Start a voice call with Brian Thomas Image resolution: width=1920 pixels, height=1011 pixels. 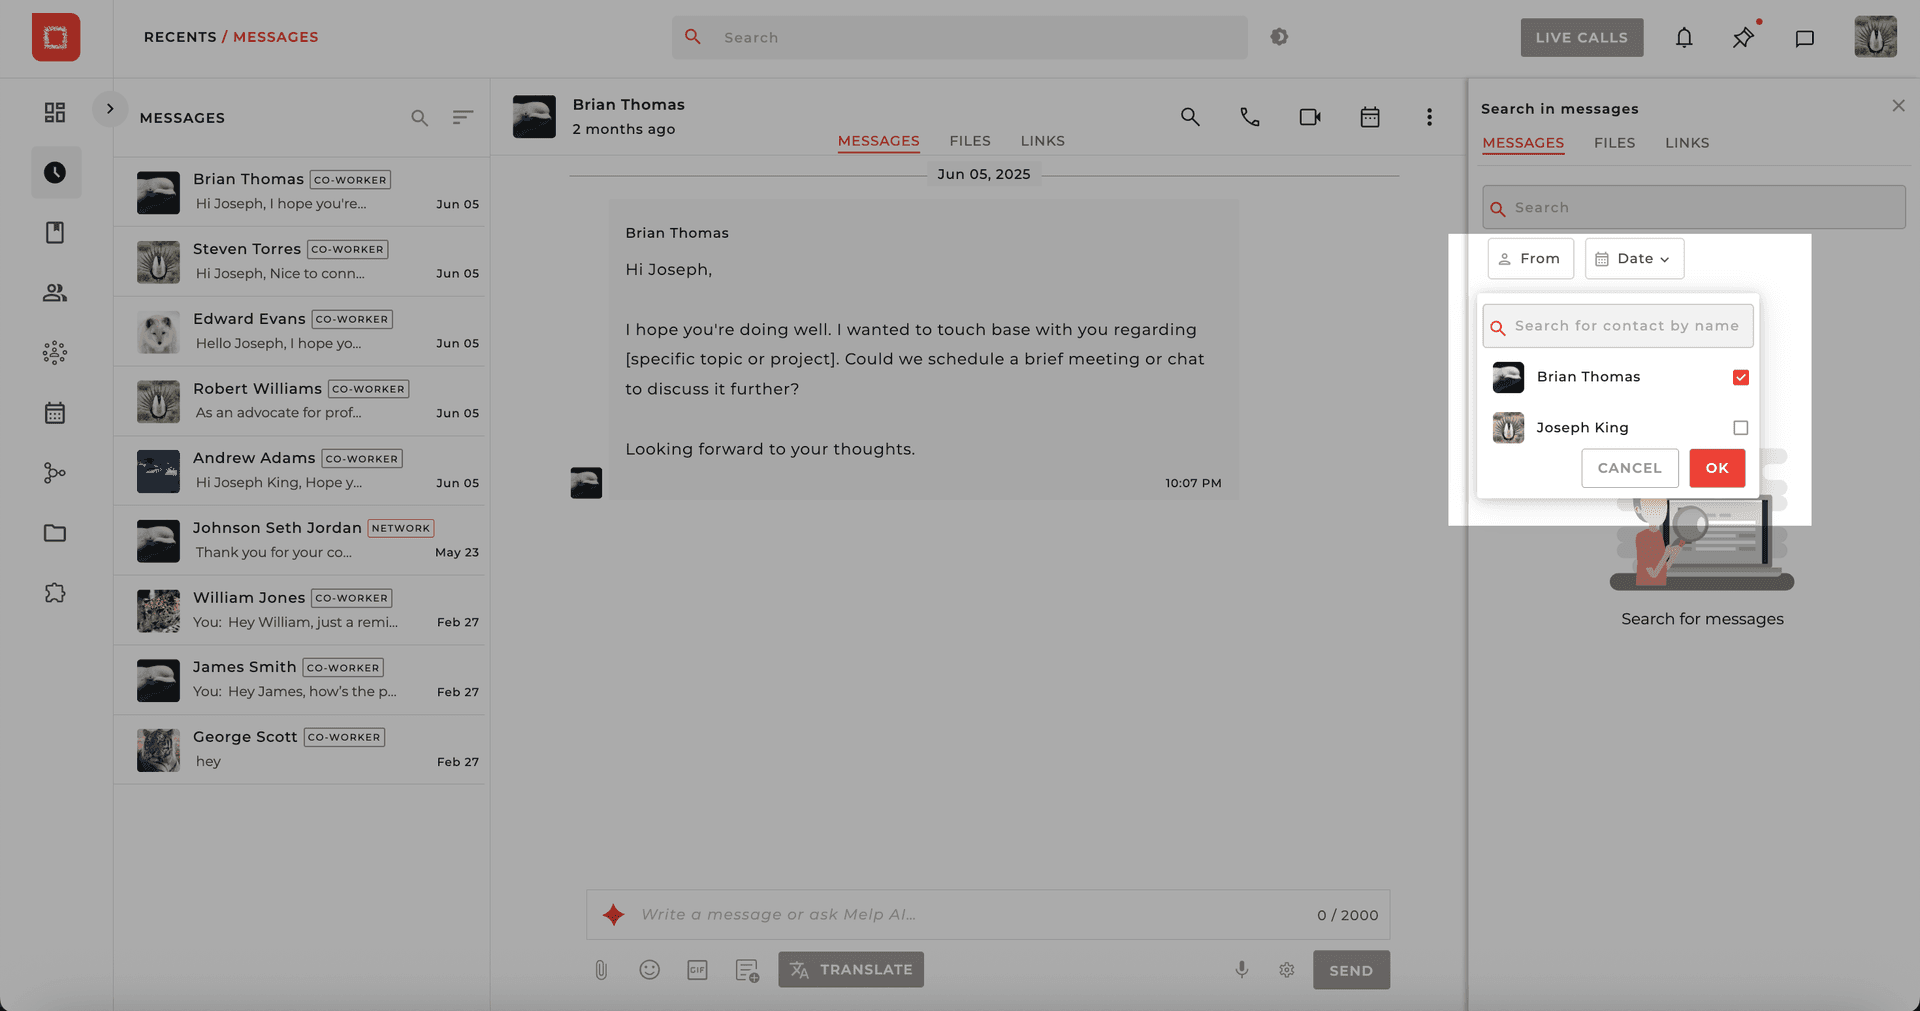[x=1249, y=117]
